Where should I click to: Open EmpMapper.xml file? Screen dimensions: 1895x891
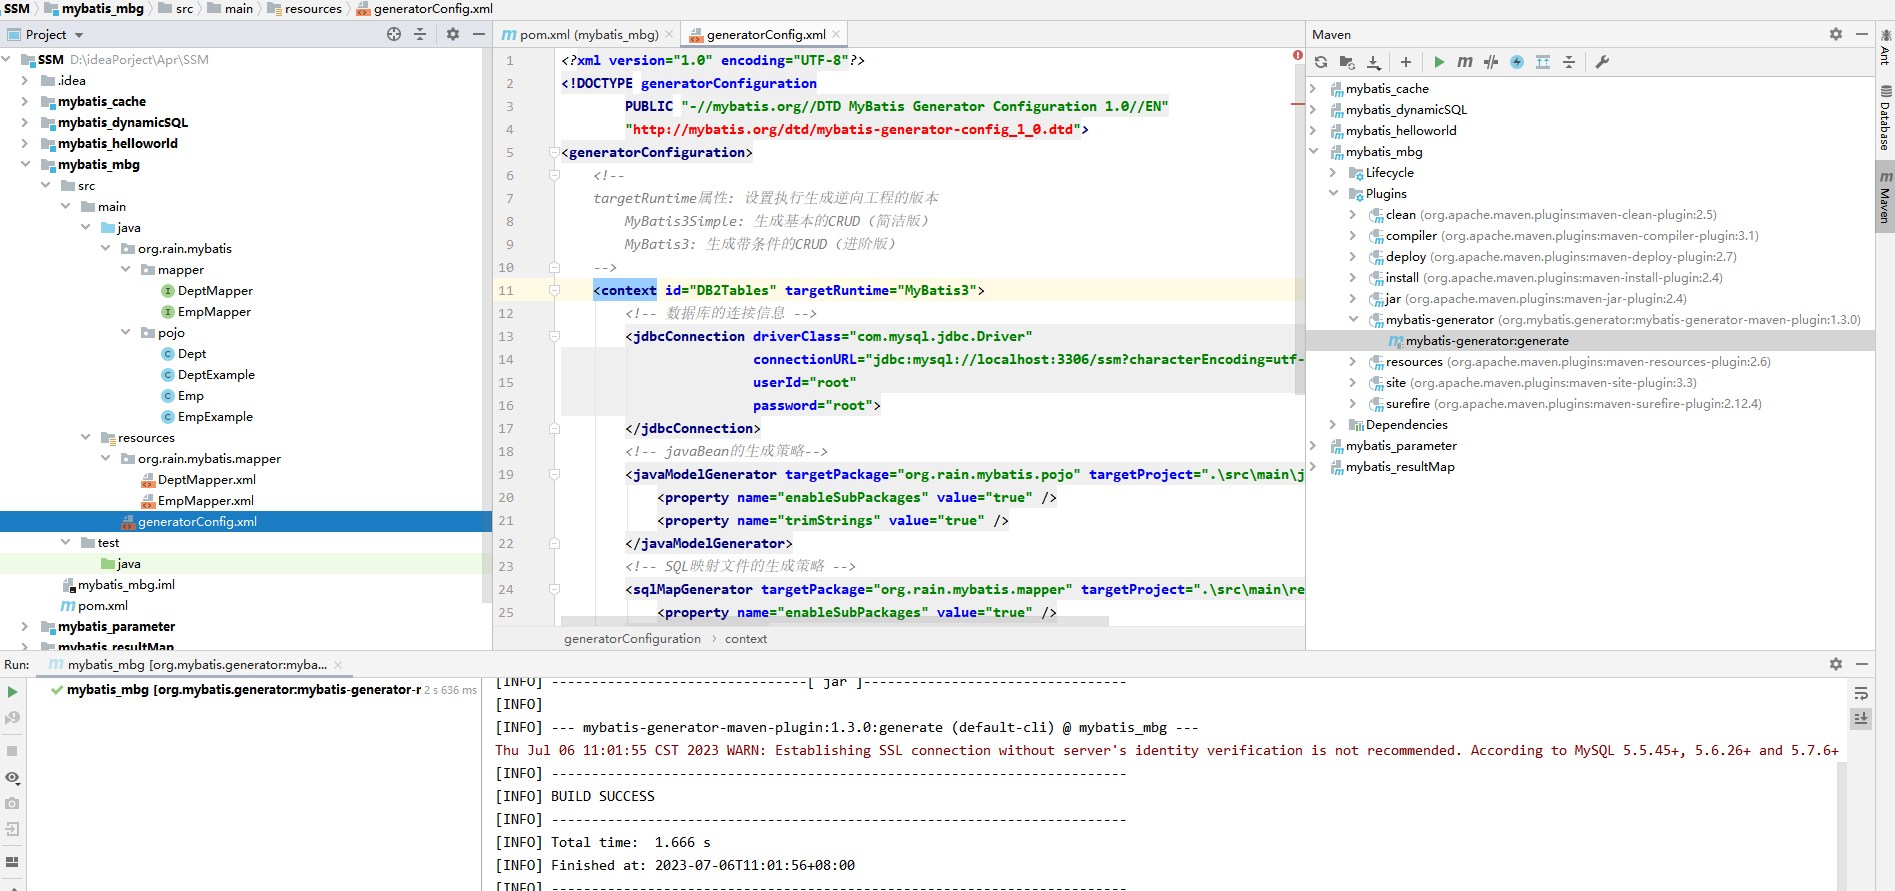pyautogui.click(x=205, y=500)
